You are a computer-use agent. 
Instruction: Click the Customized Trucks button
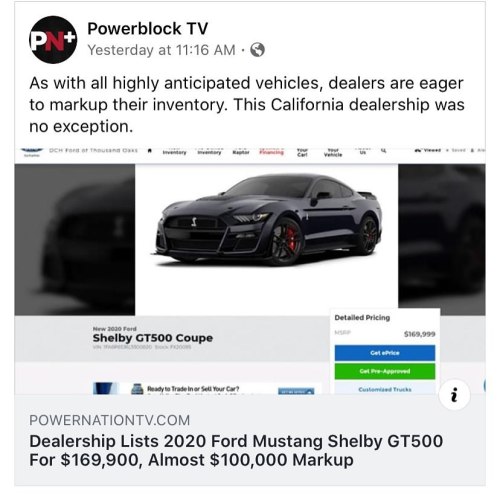(385, 388)
